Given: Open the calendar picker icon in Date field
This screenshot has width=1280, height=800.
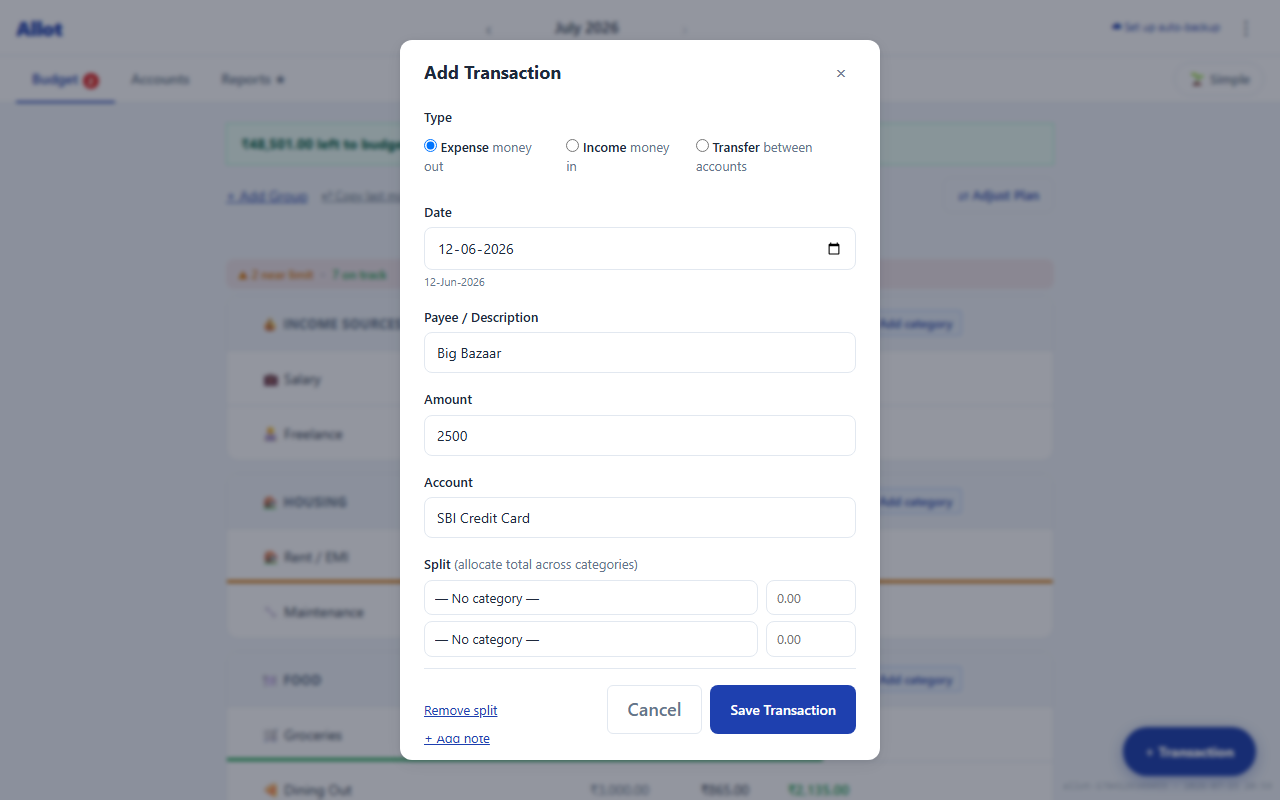Looking at the screenshot, I should 834,249.
